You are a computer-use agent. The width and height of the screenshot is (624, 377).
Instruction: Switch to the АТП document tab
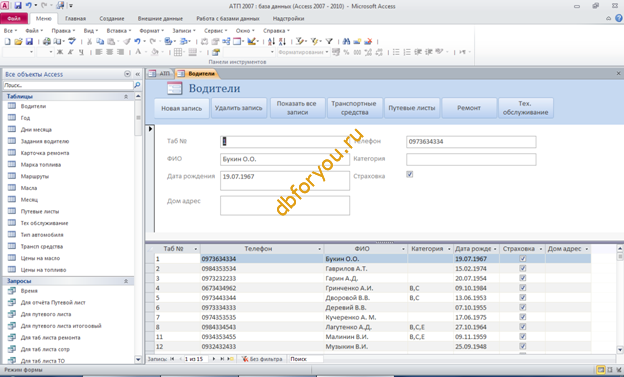(160, 74)
